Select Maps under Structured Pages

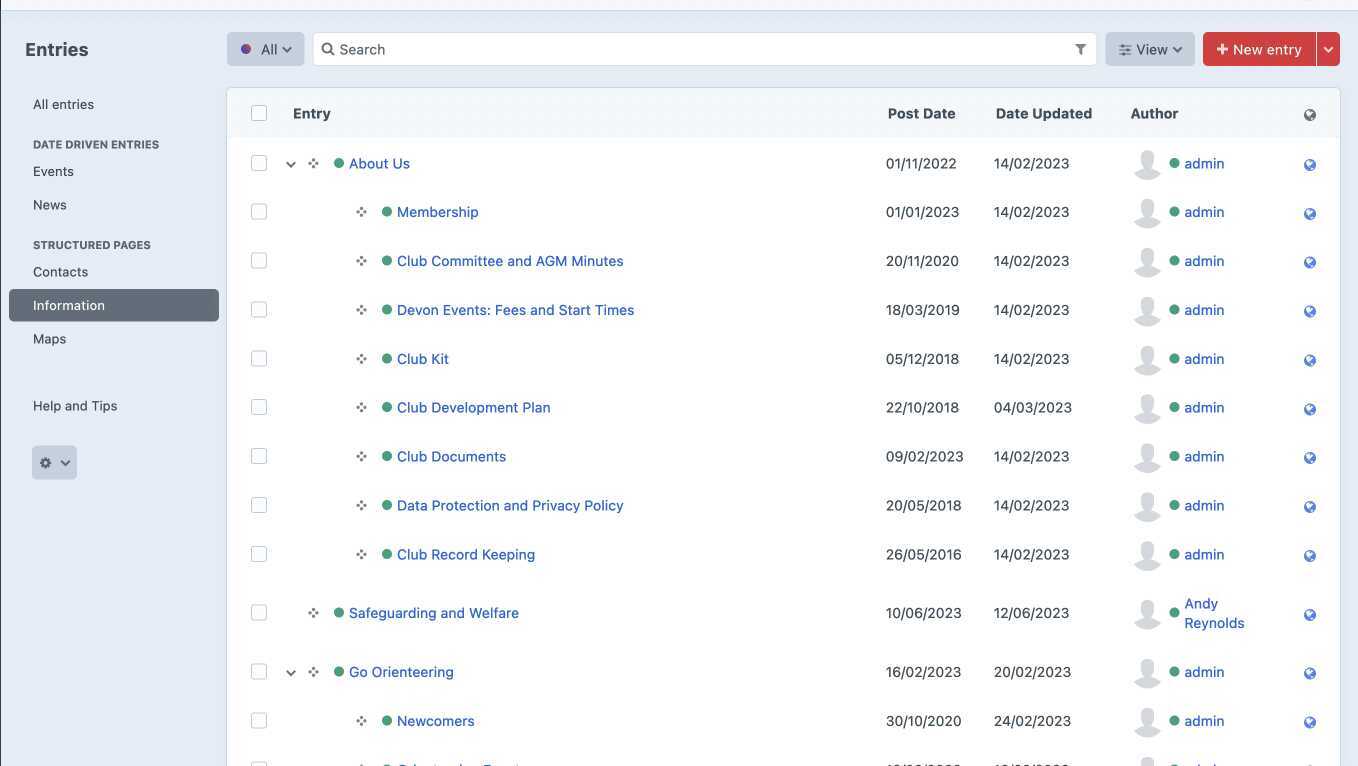click(49, 338)
